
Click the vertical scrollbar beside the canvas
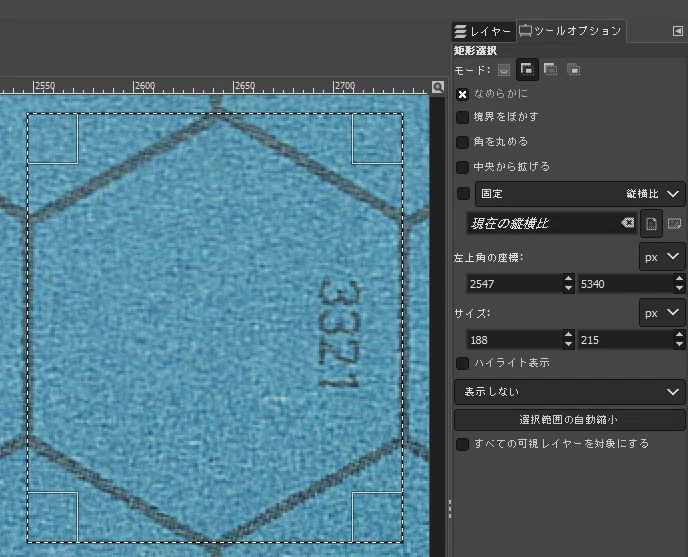click(437, 325)
